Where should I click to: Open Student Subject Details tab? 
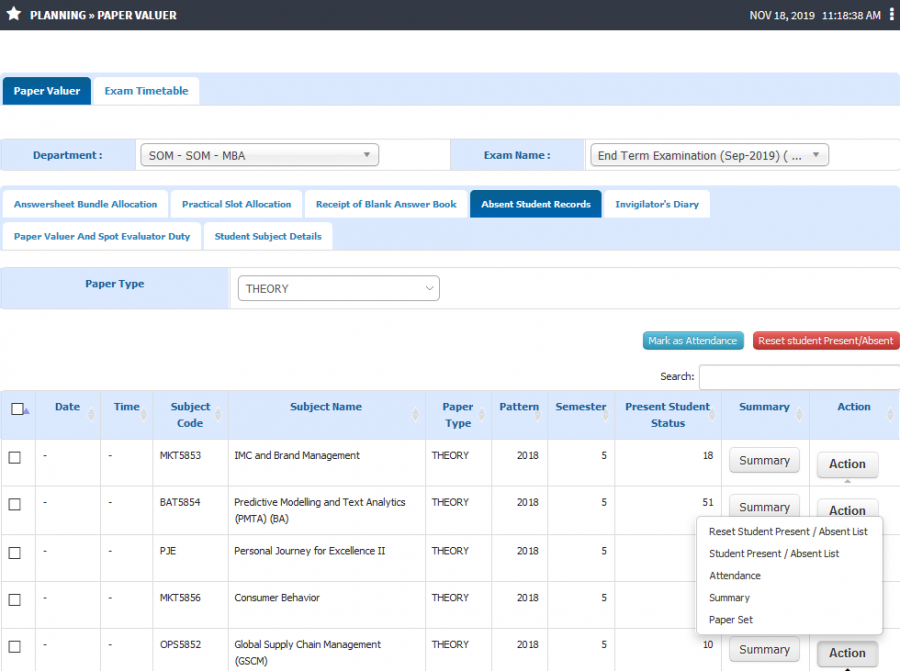(268, 236)
